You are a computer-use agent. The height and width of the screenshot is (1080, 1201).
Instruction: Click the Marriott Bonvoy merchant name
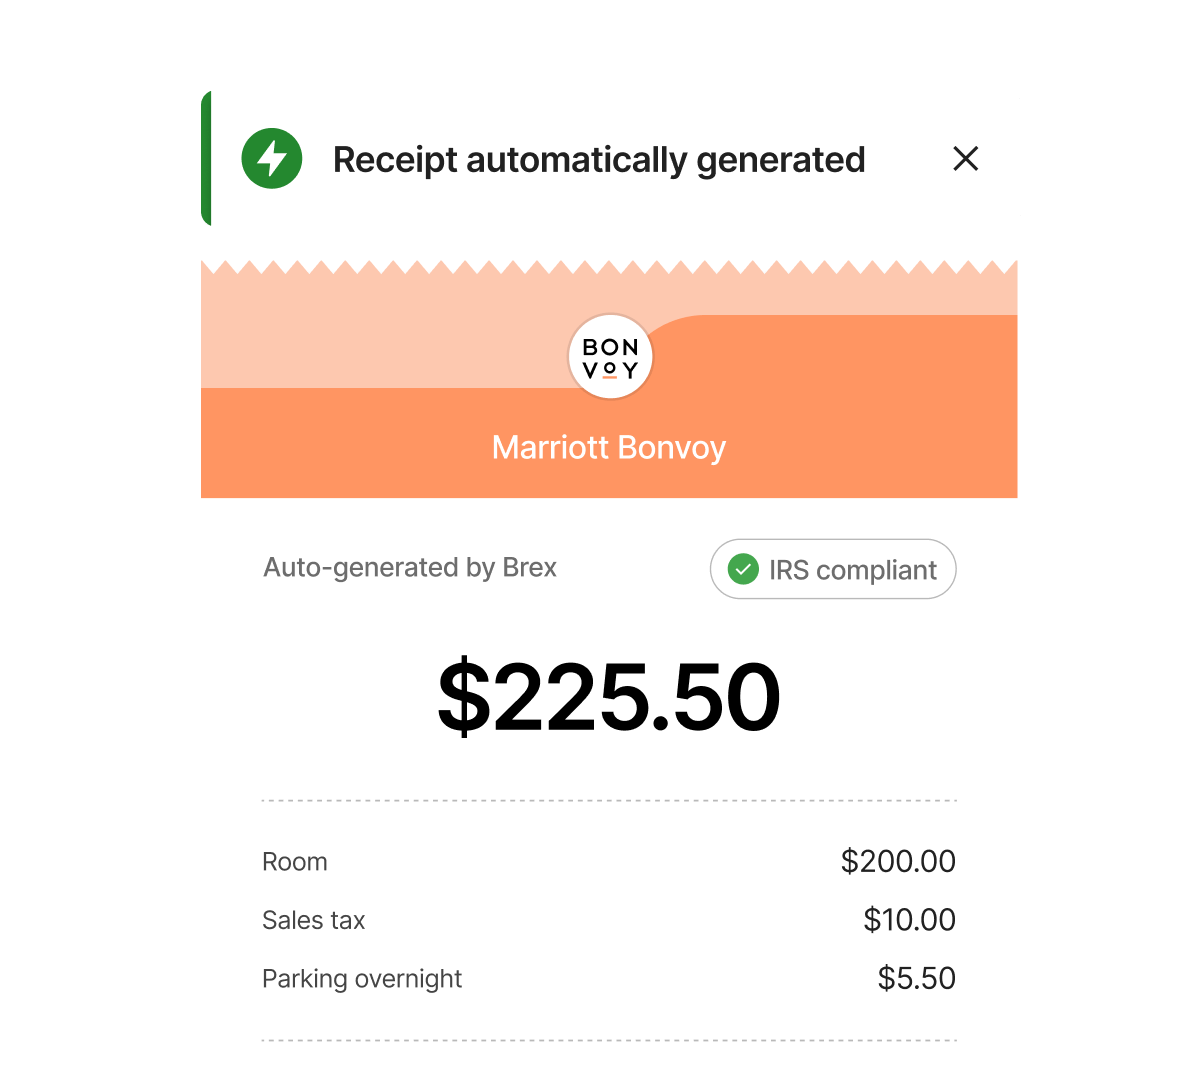(x=609, y=447)
